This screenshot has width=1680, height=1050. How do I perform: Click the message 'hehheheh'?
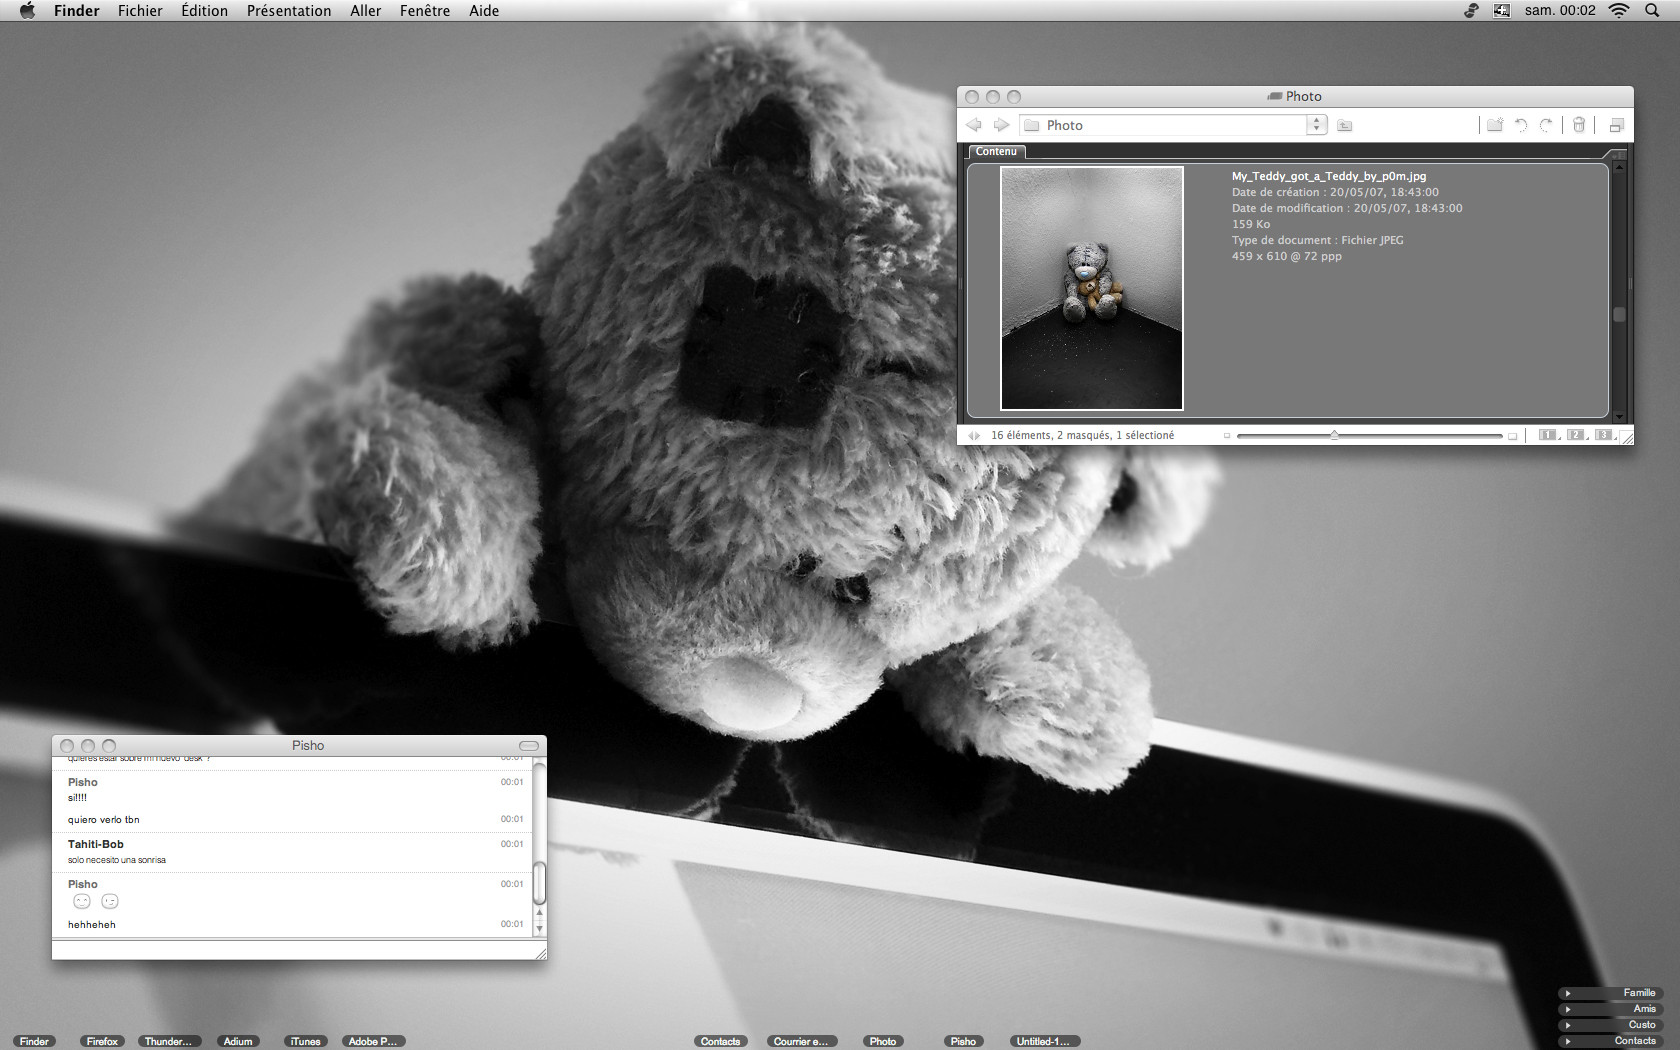click(x=92, y=925)
